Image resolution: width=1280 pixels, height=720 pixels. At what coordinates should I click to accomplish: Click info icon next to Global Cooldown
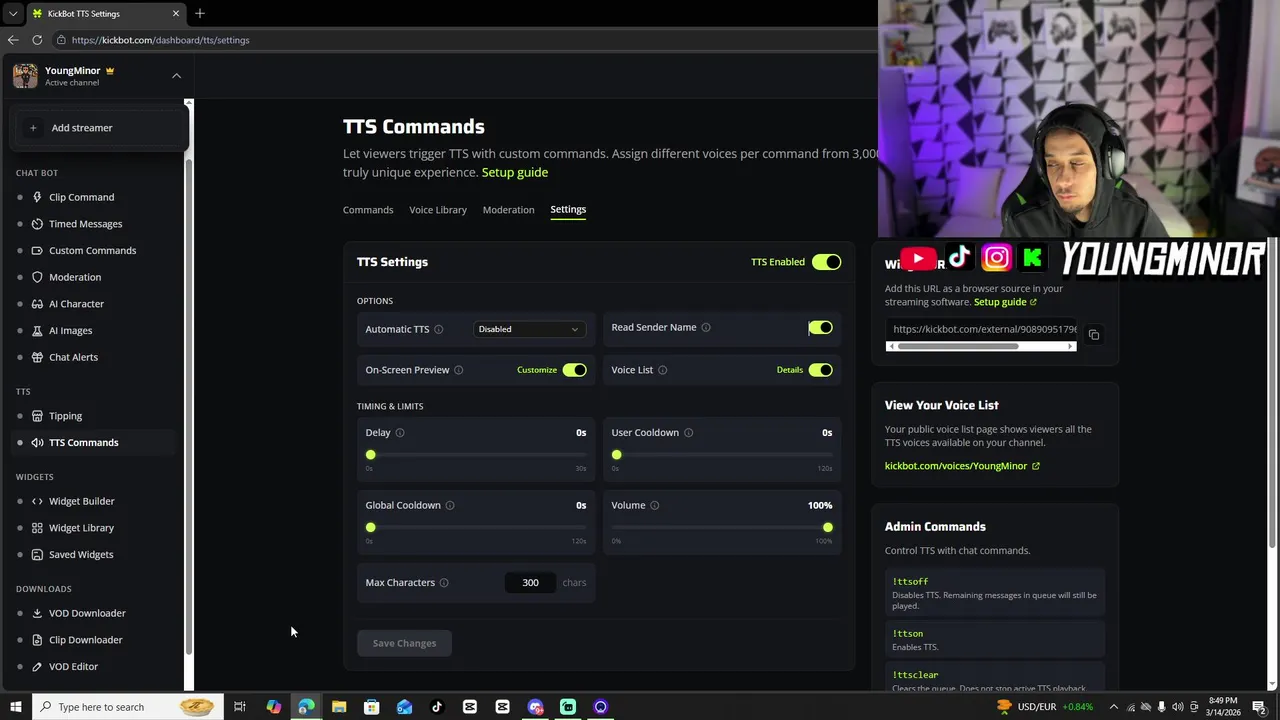[450, 505]
